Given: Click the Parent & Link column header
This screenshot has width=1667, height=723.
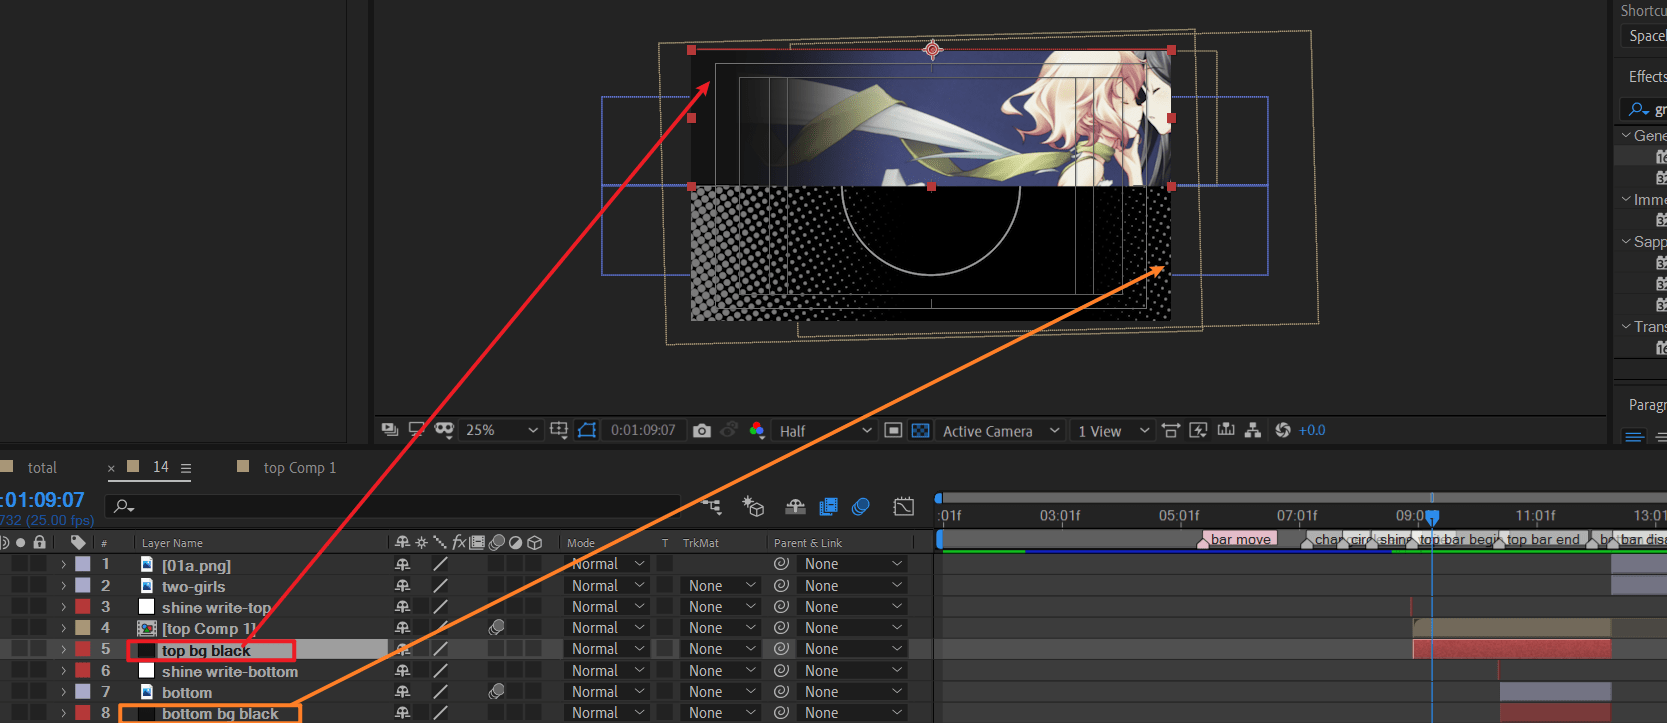Looking at the screenshot, I should tap(808, 543).
